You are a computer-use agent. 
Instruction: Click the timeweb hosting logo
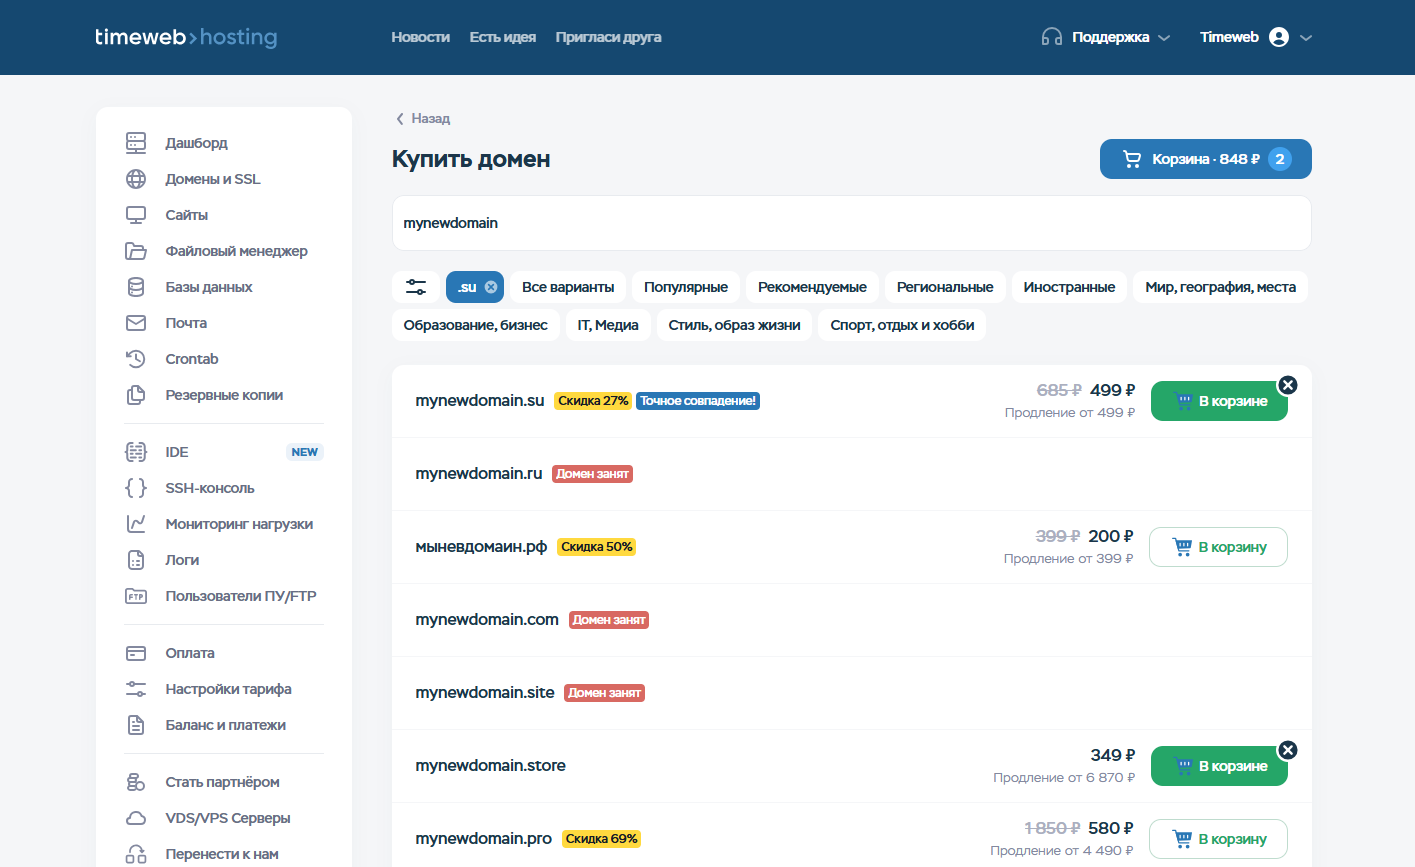[x=186, y=37]
